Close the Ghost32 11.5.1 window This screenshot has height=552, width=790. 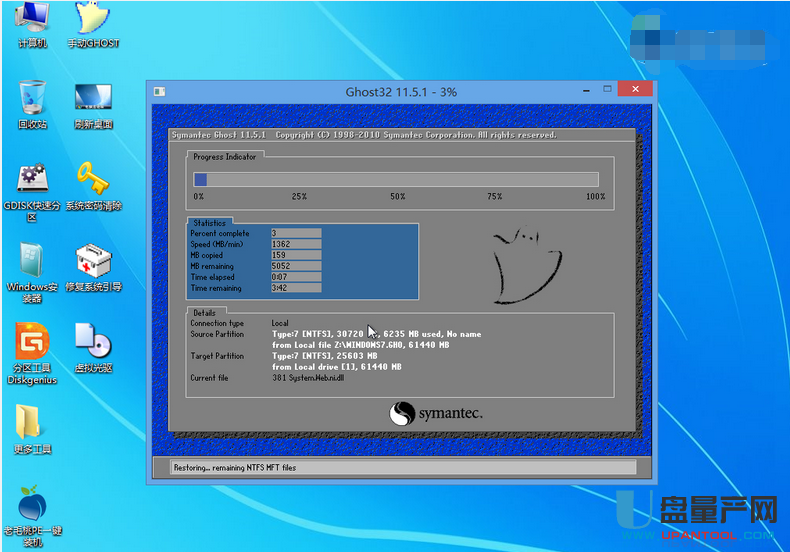633,91
